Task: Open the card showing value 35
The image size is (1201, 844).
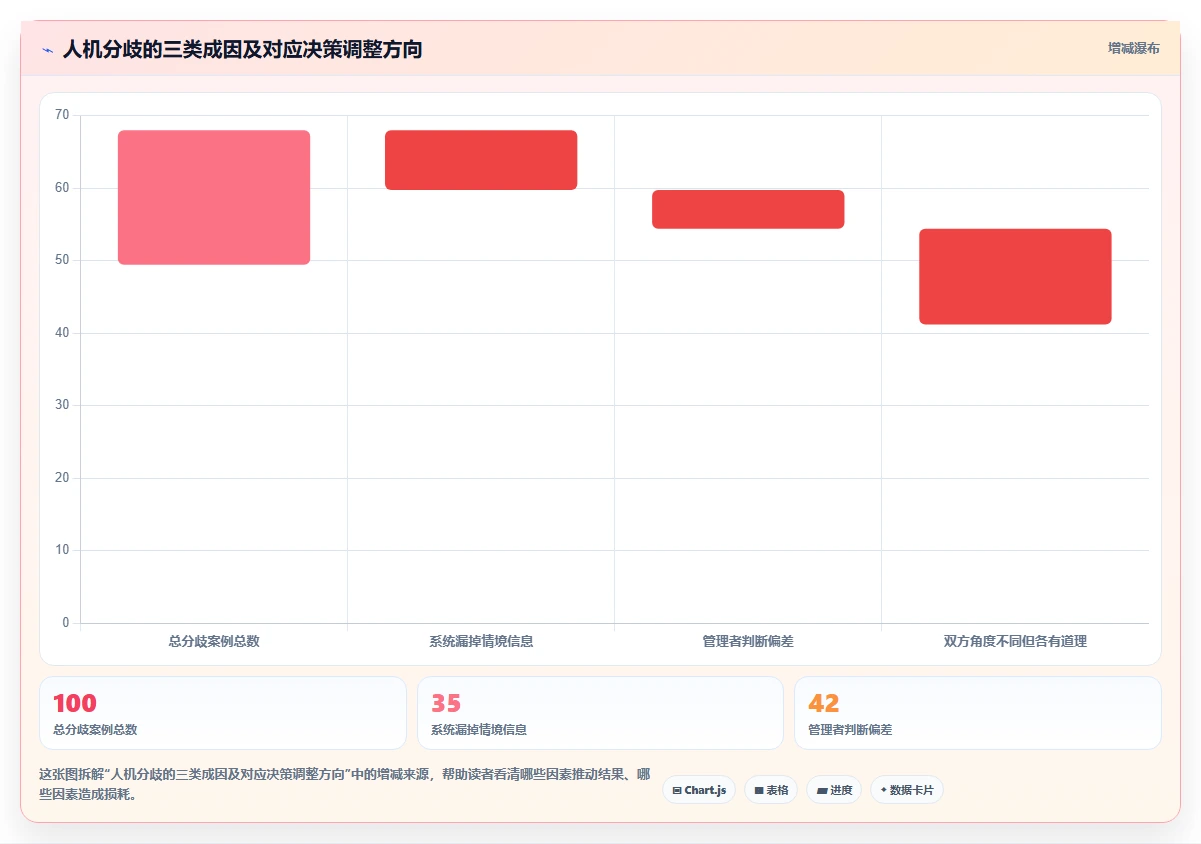Action: click(x=600, y=713)
